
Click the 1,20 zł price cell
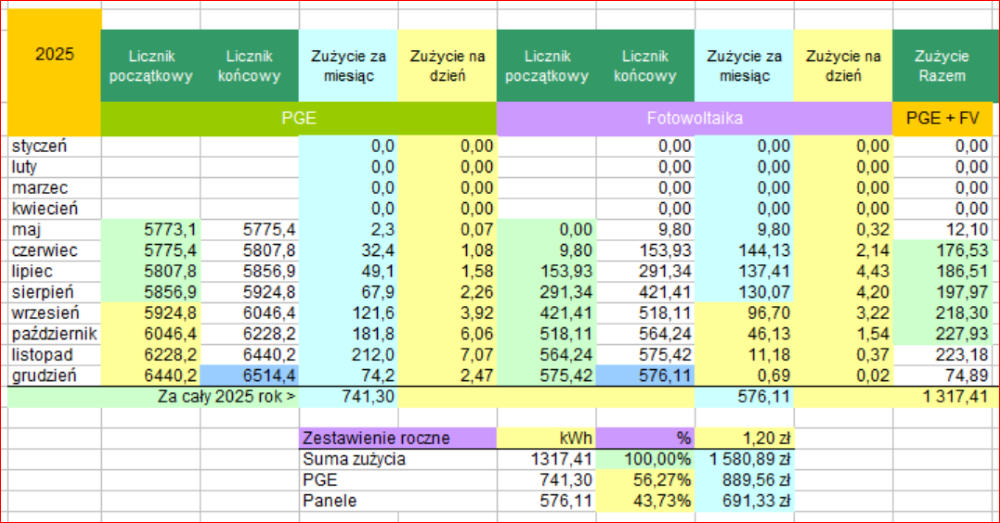click(x=743, y=438)
